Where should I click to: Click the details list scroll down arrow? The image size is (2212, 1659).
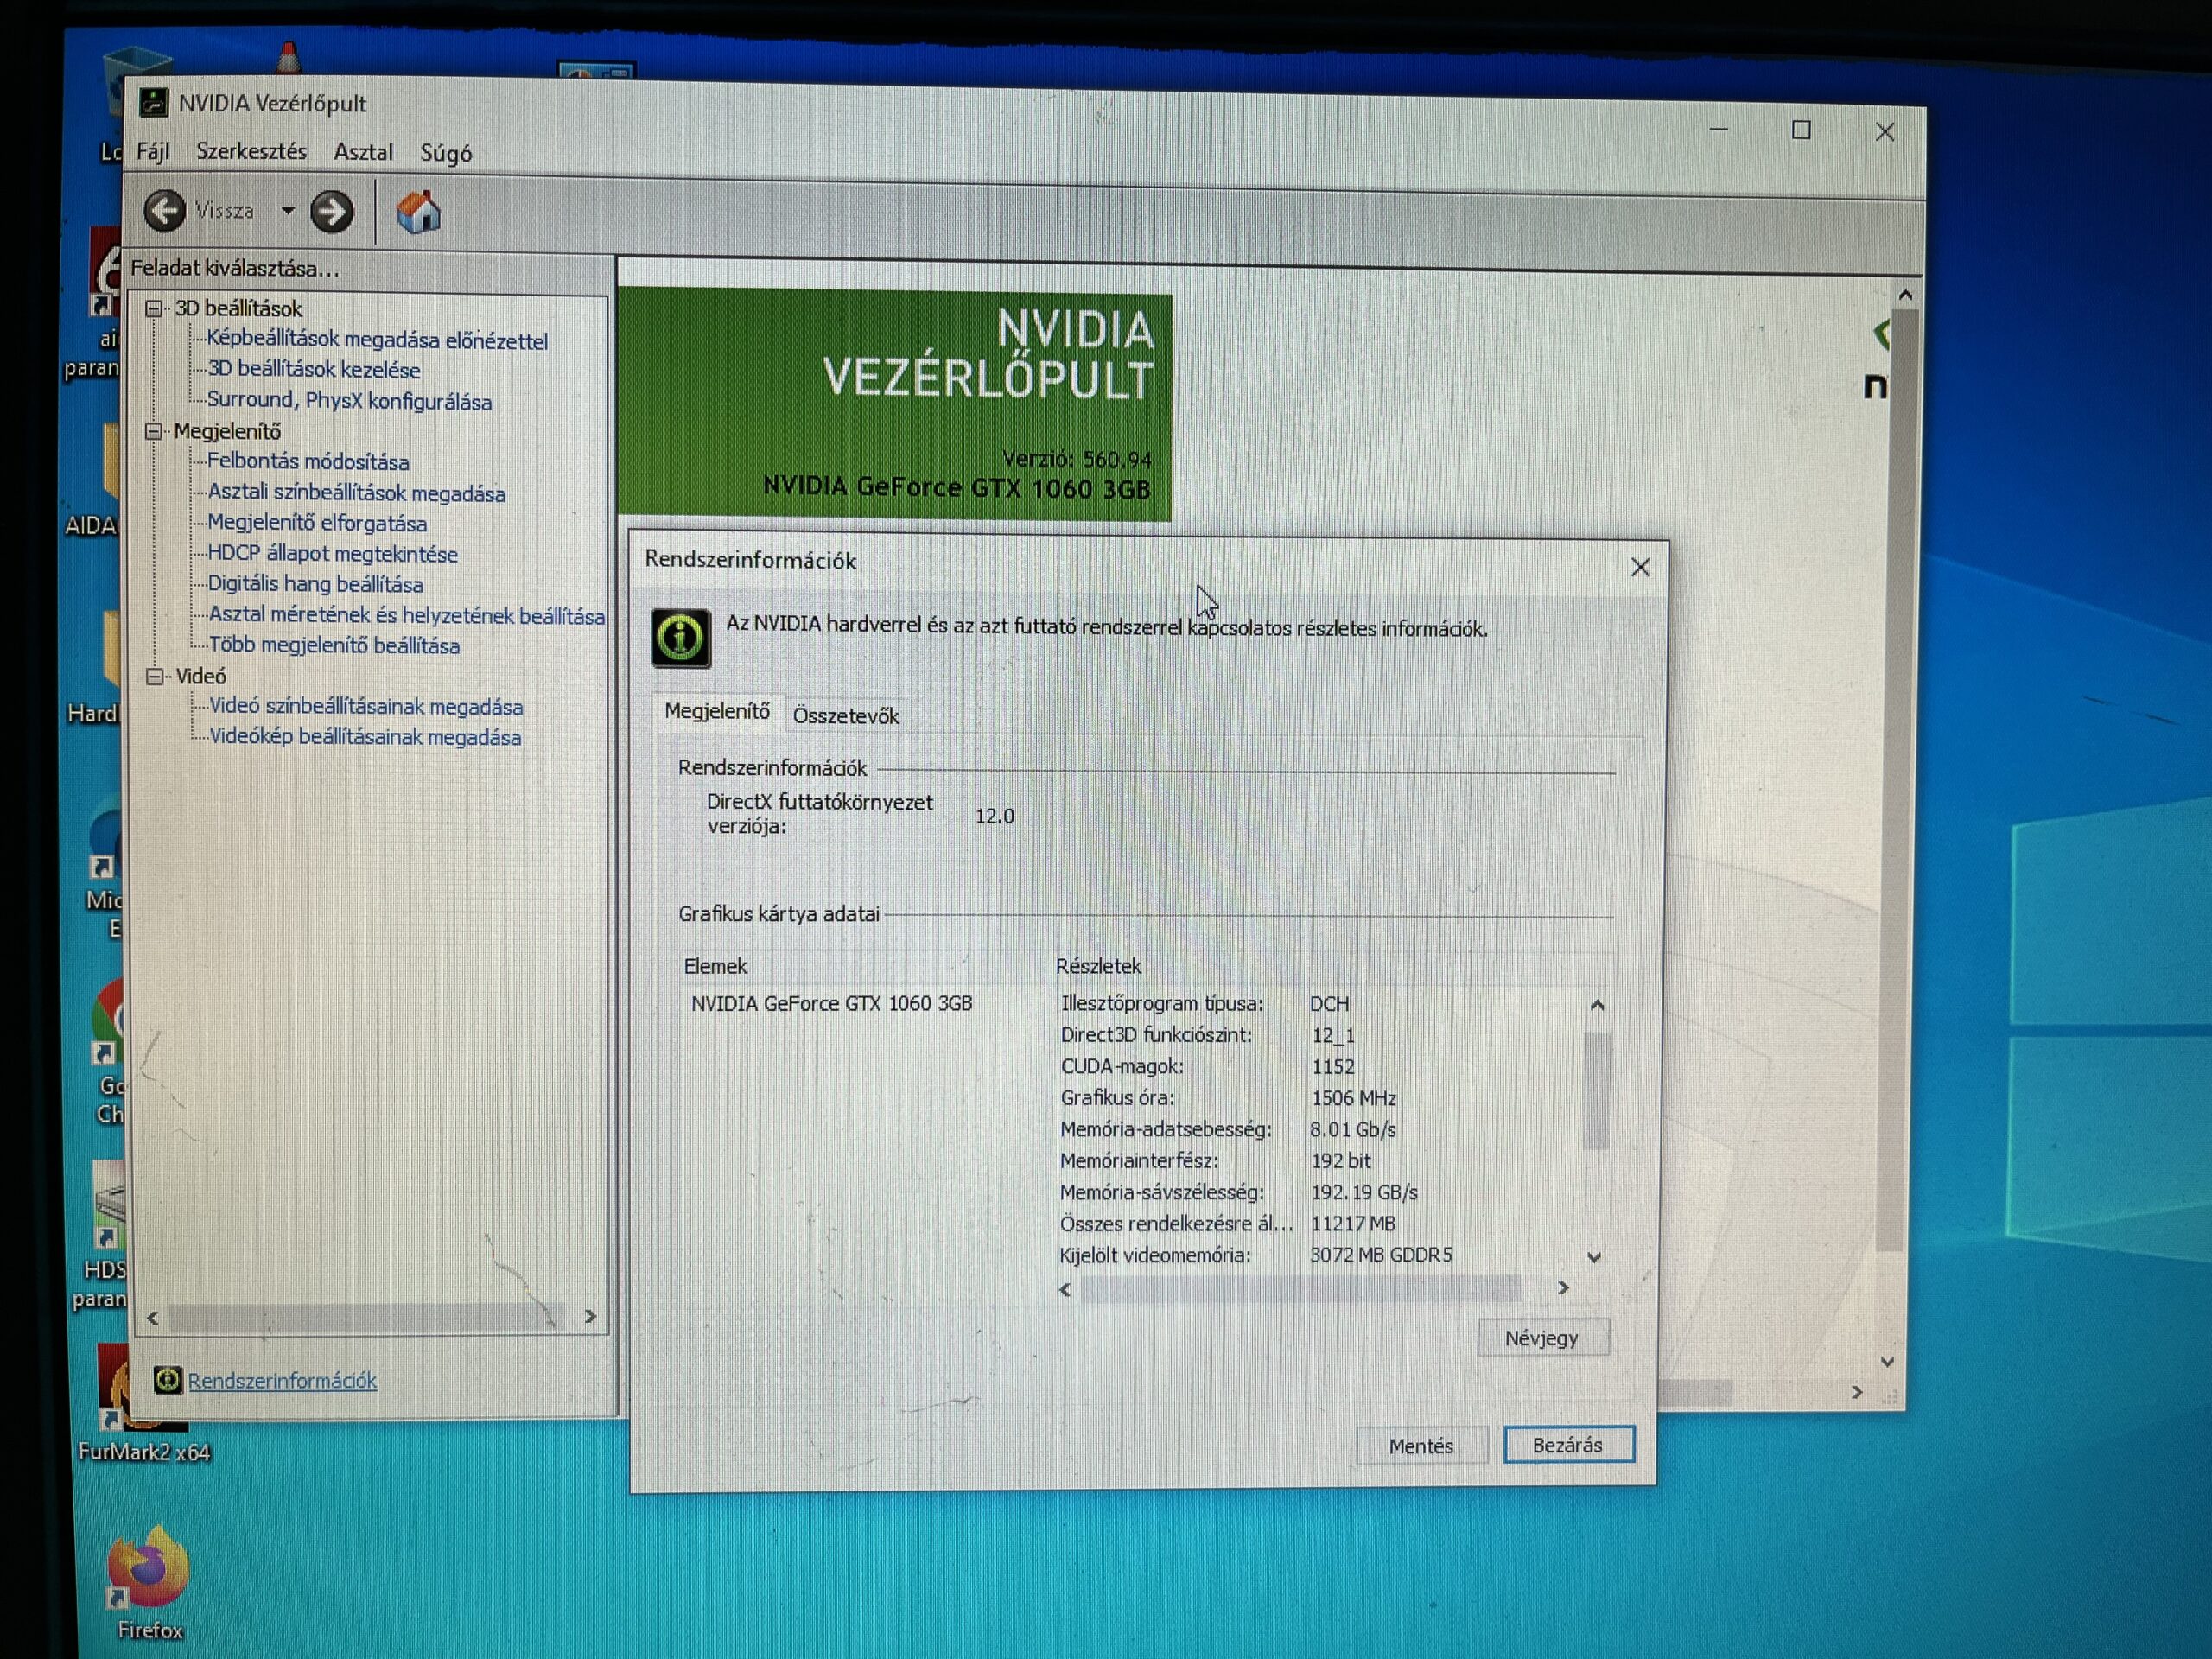tap(1595, 1257)
